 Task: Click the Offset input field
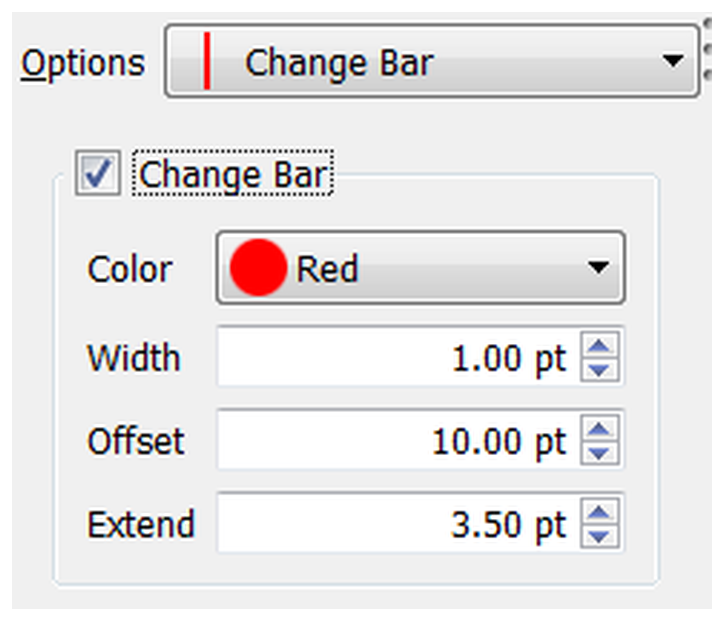coord(399,440)
